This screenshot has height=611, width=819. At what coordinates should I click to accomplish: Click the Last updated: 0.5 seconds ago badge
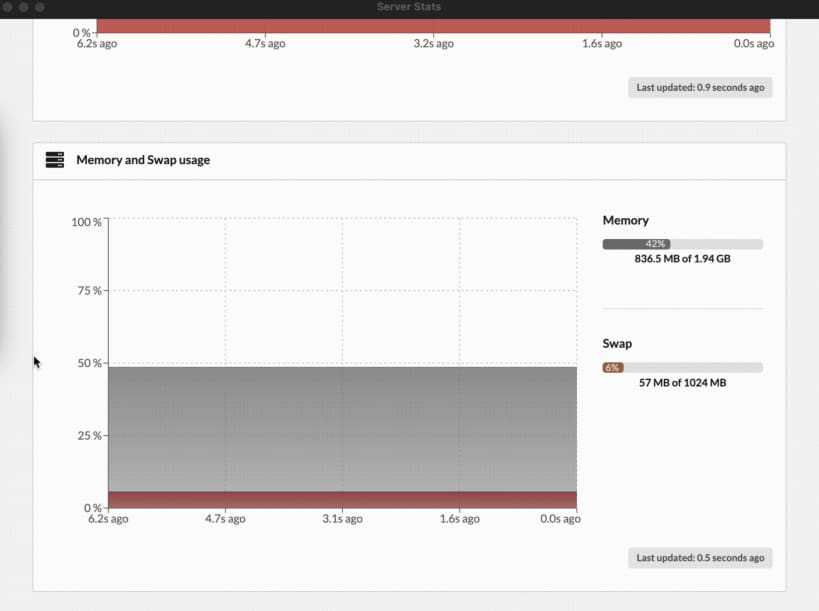699,557
